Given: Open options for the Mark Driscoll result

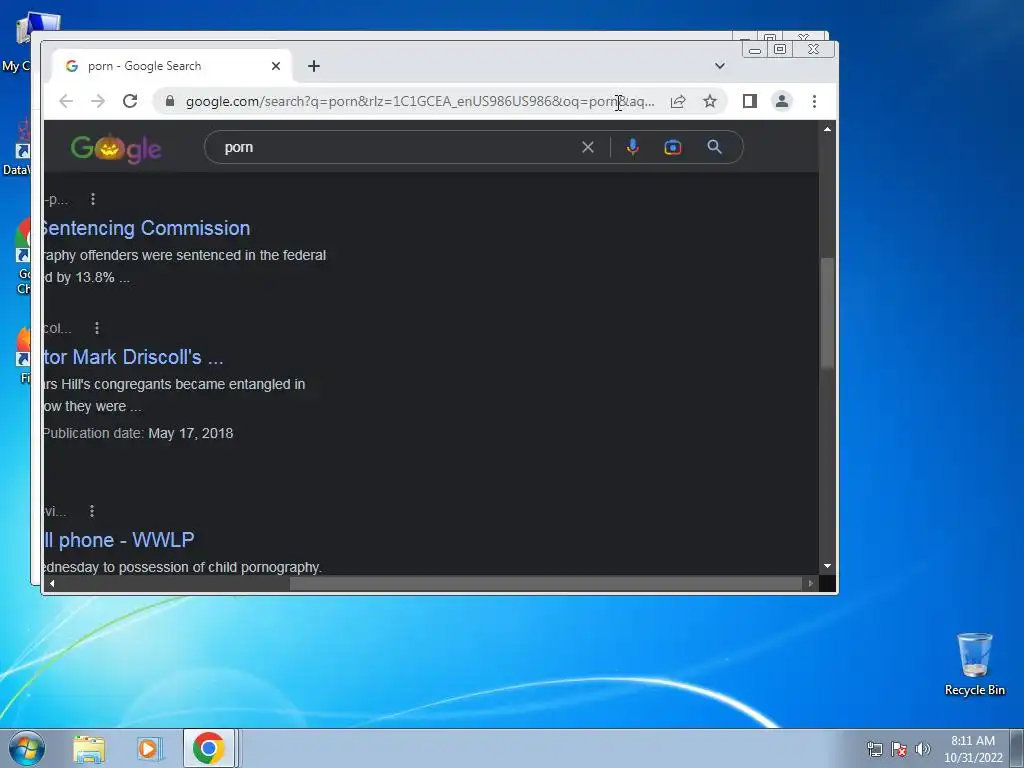Looking at the screenshot, I should point(97,328).
